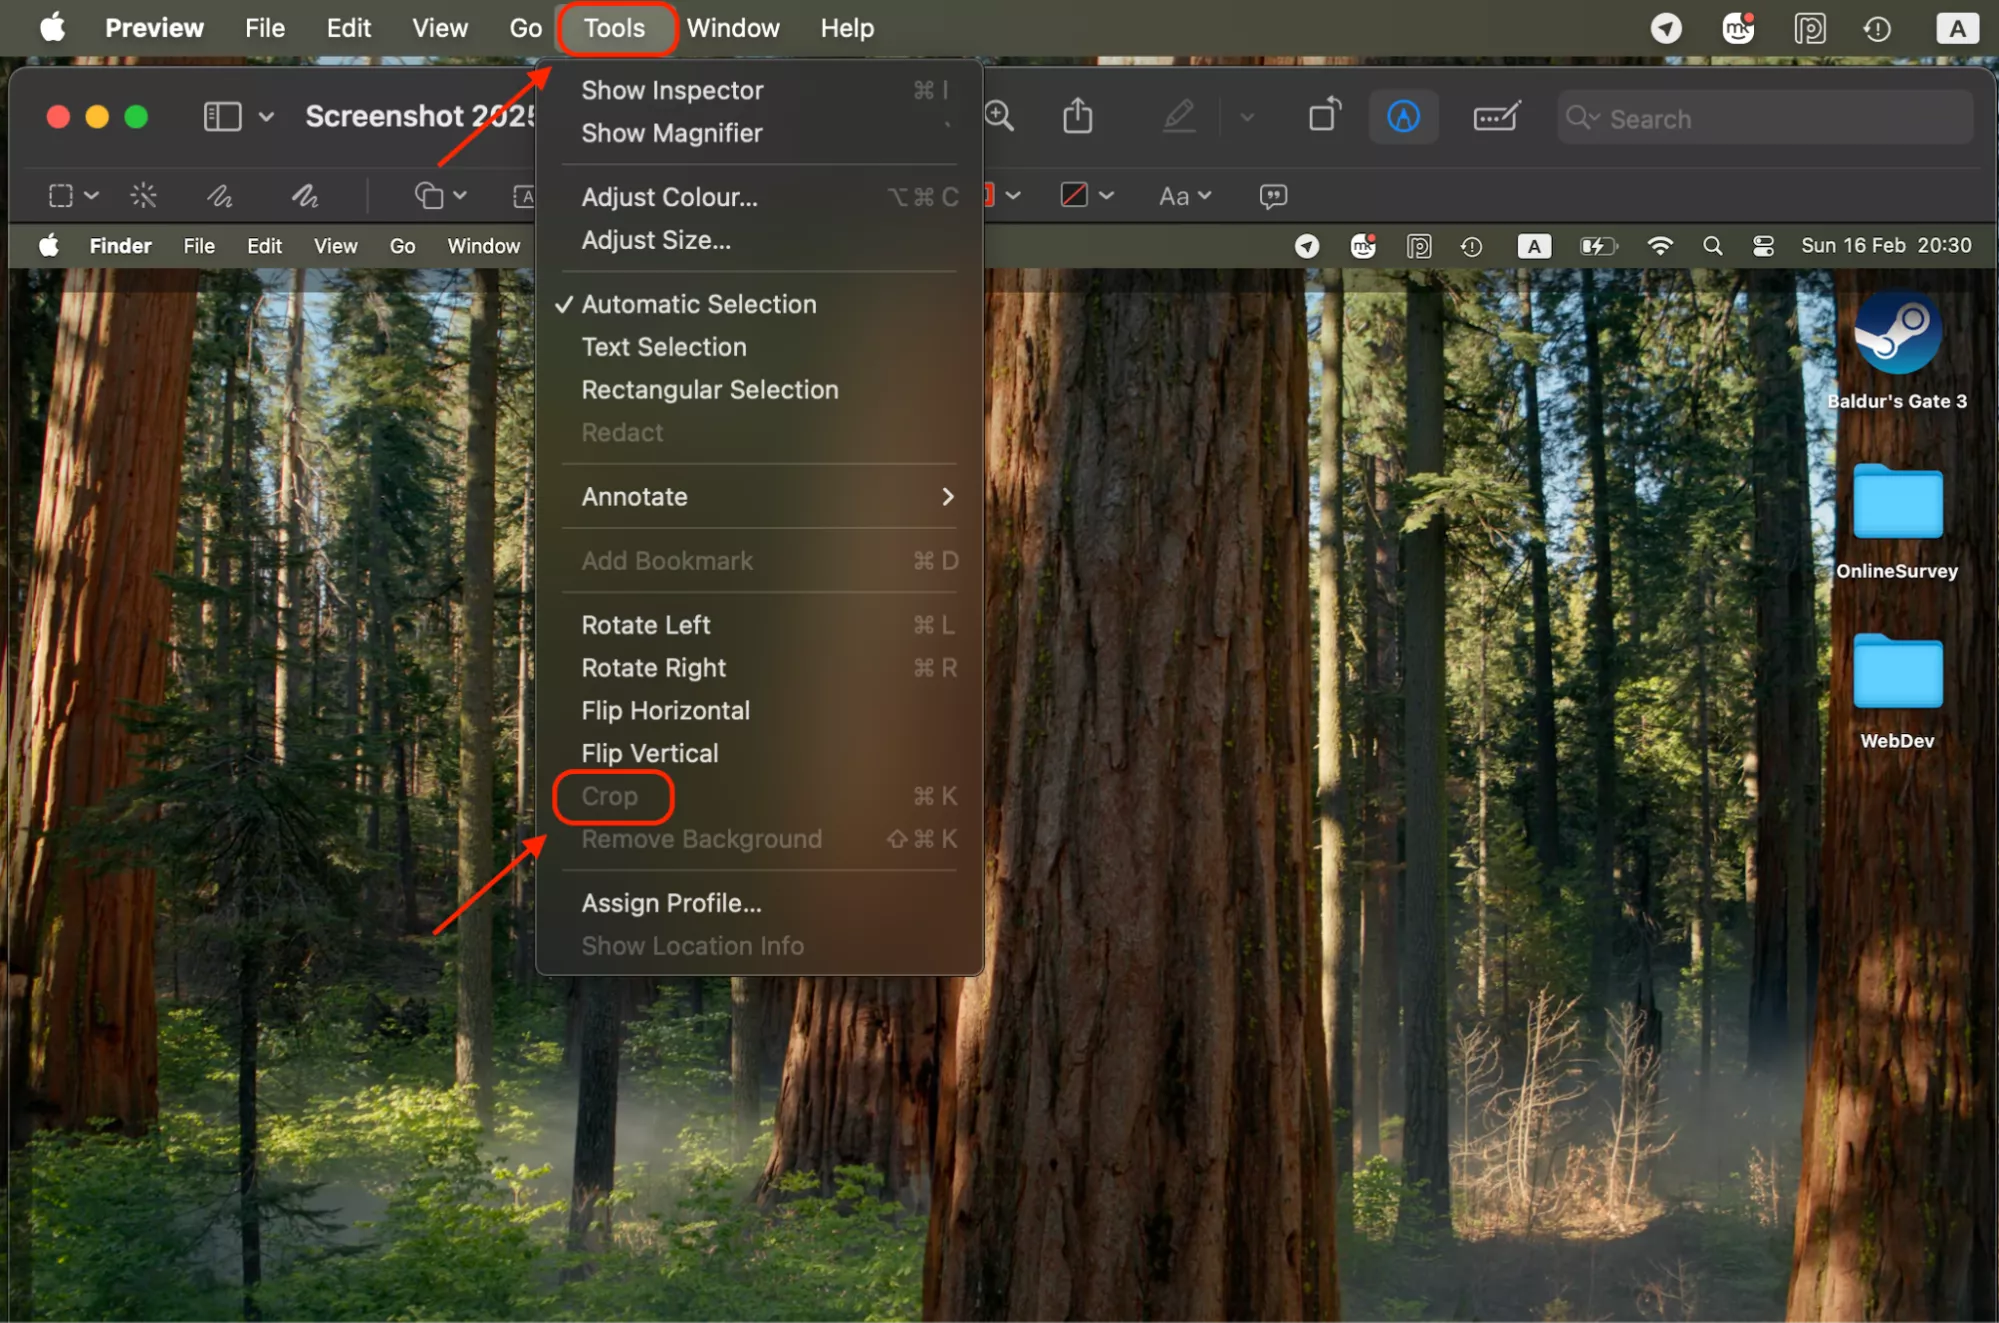Select the text comment bubble icon

click(1272, 196)
